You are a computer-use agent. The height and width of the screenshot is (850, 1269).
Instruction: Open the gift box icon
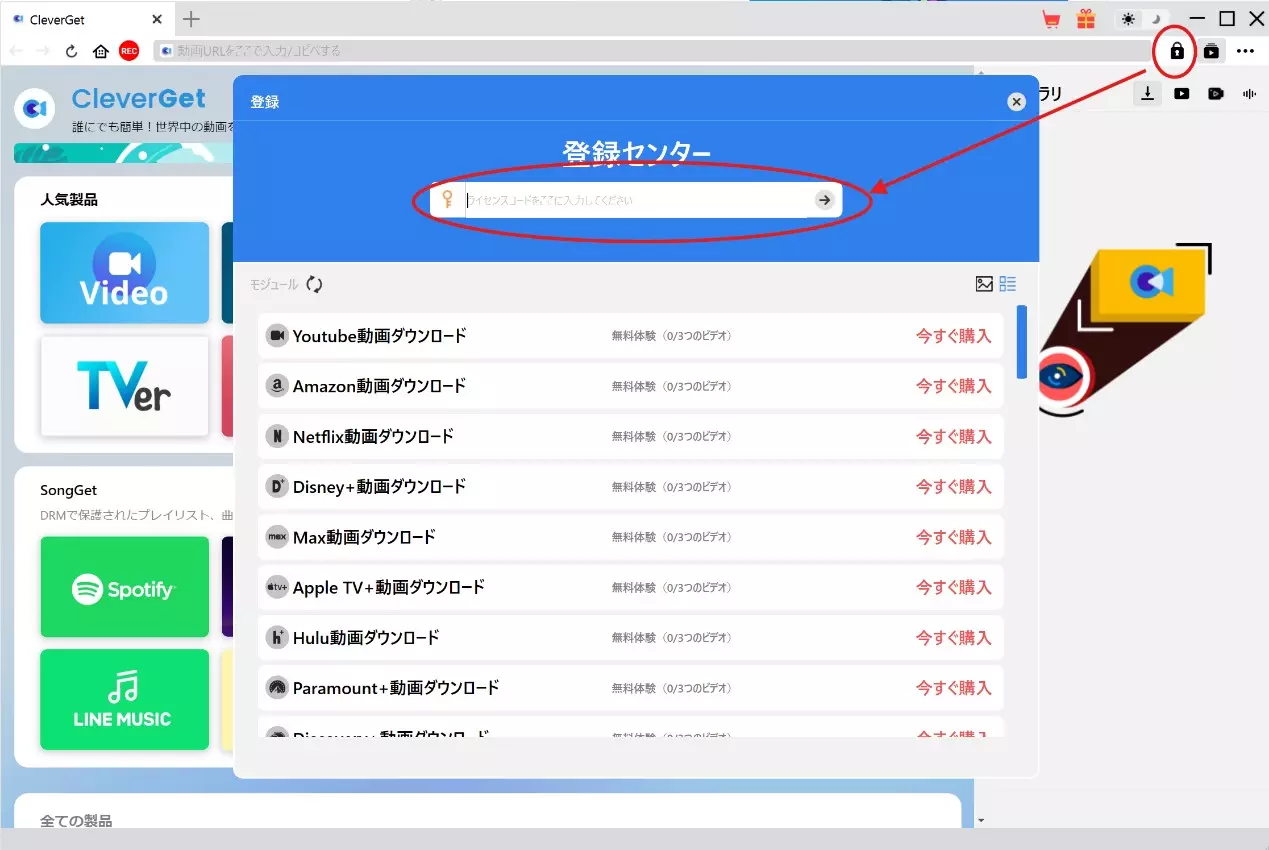[1086, 19]
